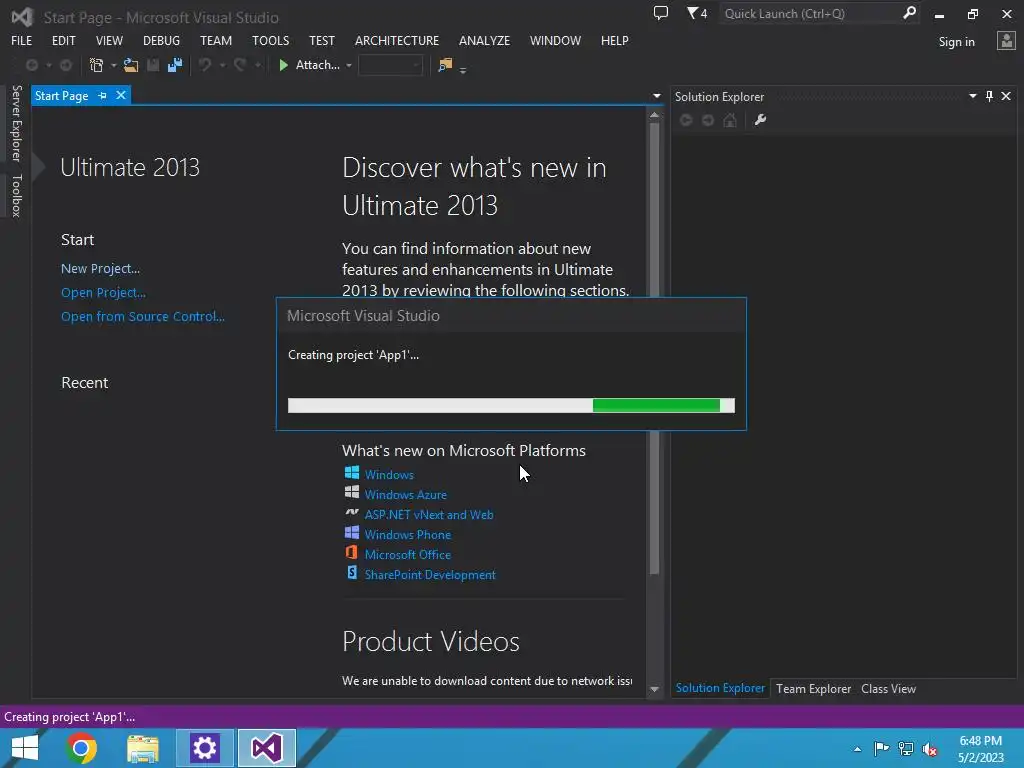
Task: Click the Undo toolbar icon
Action: click(205, 65)
